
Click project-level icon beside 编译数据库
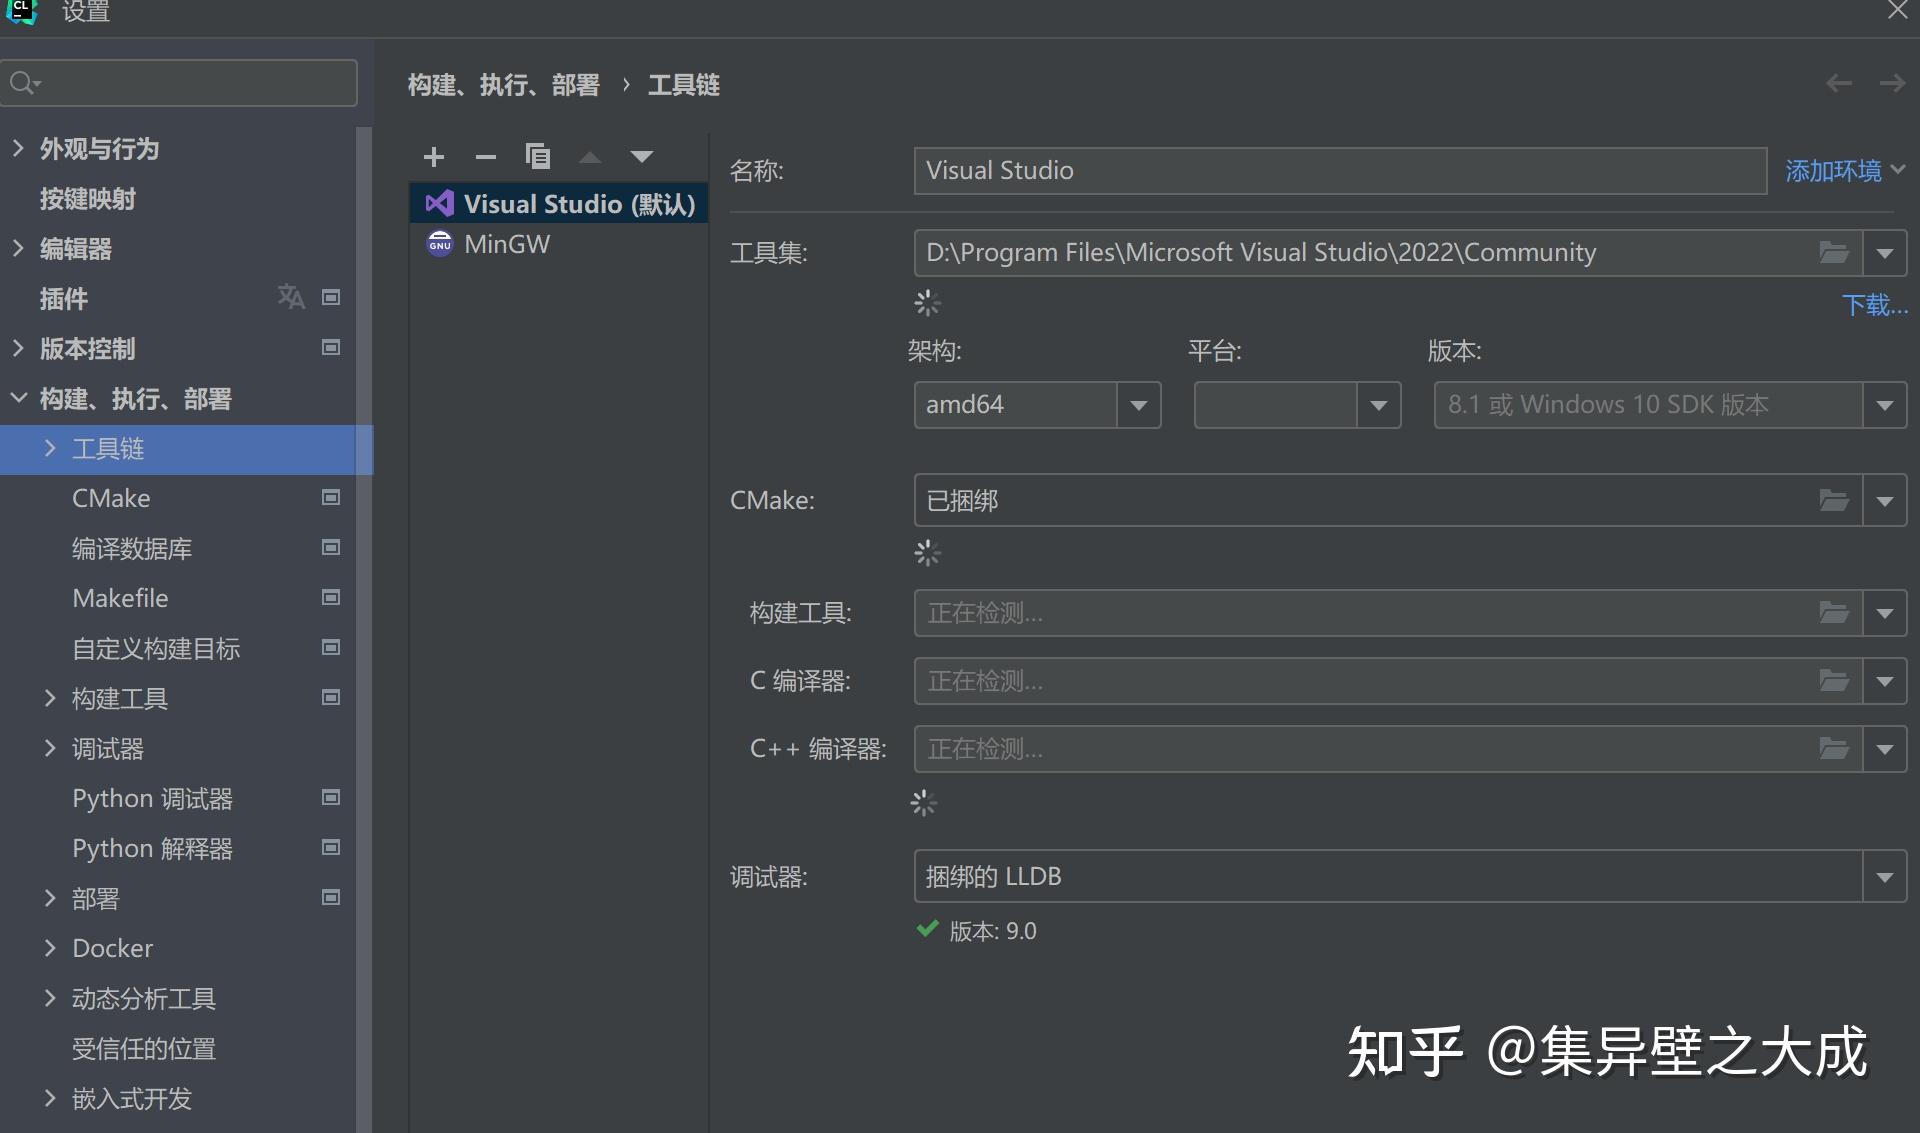point(331,547)
